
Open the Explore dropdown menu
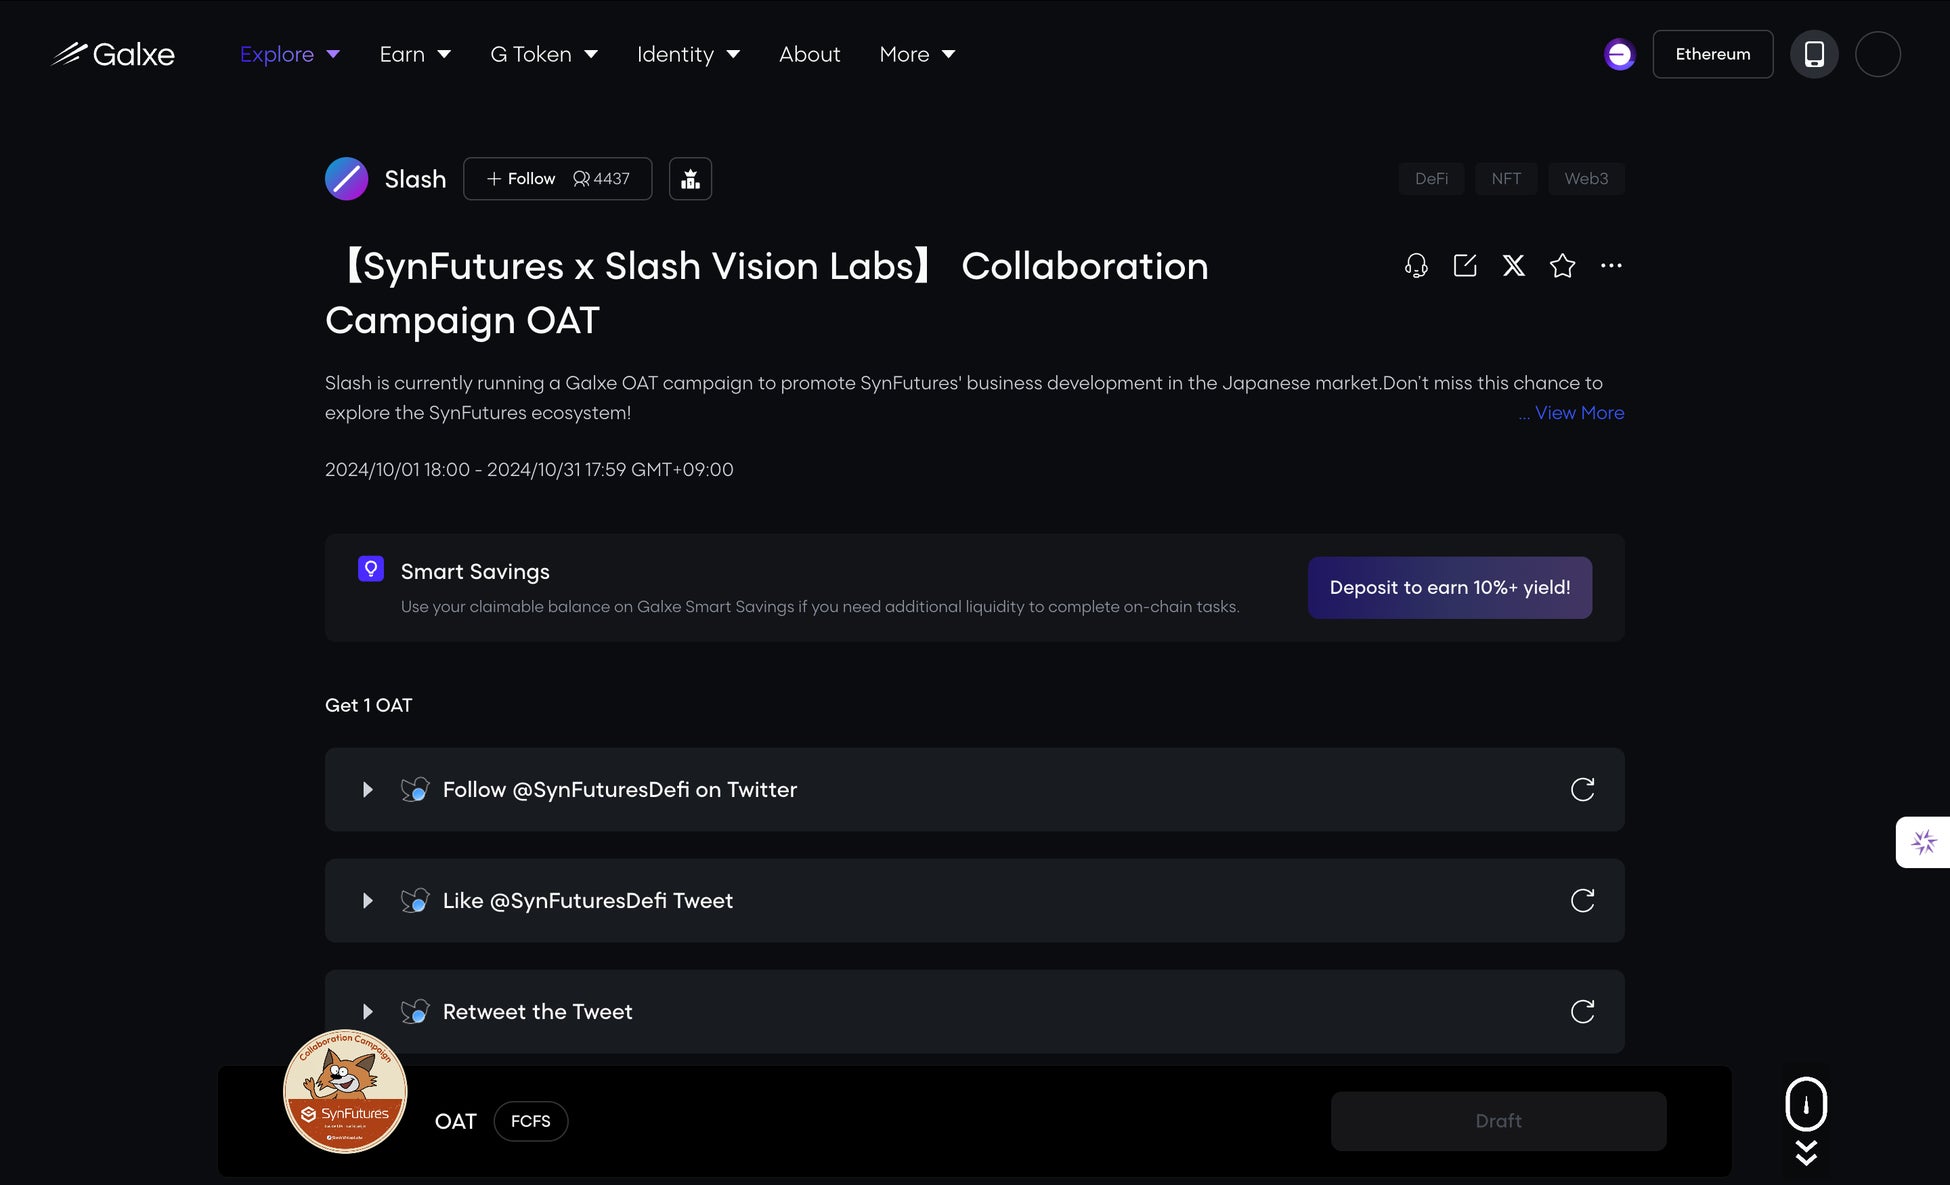pos(289,54)
